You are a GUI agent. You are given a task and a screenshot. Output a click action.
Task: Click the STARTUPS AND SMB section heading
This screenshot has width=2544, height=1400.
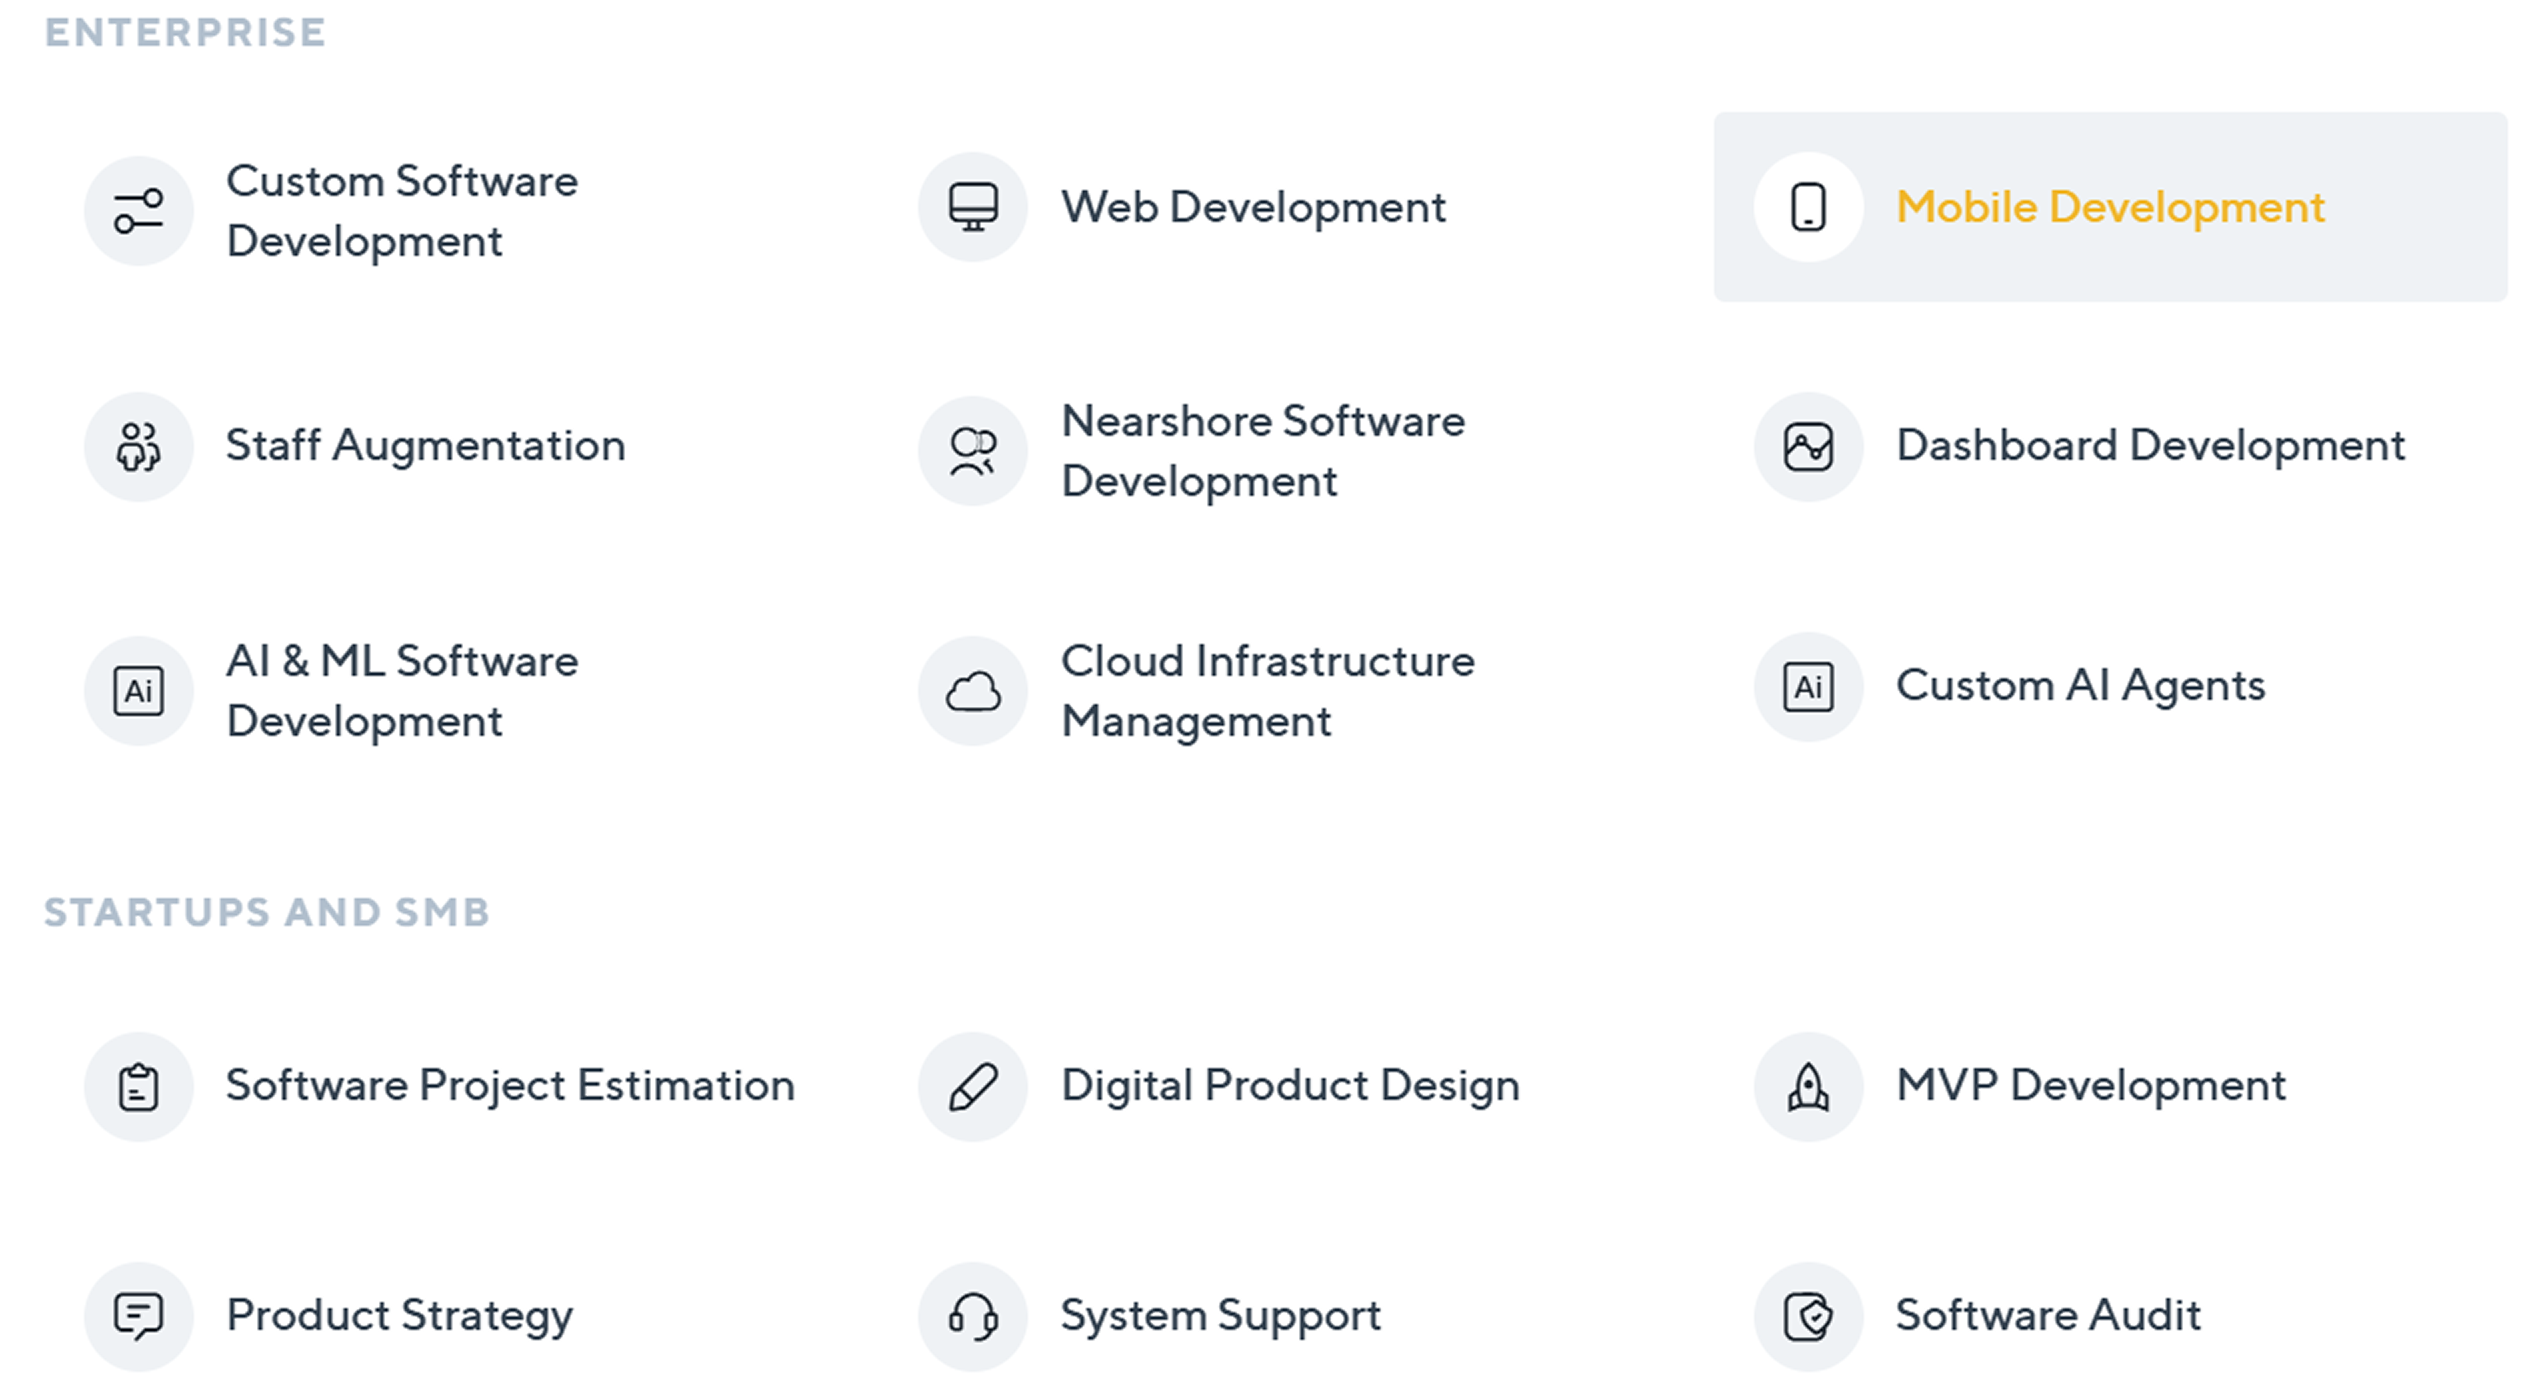coord(267,912)
